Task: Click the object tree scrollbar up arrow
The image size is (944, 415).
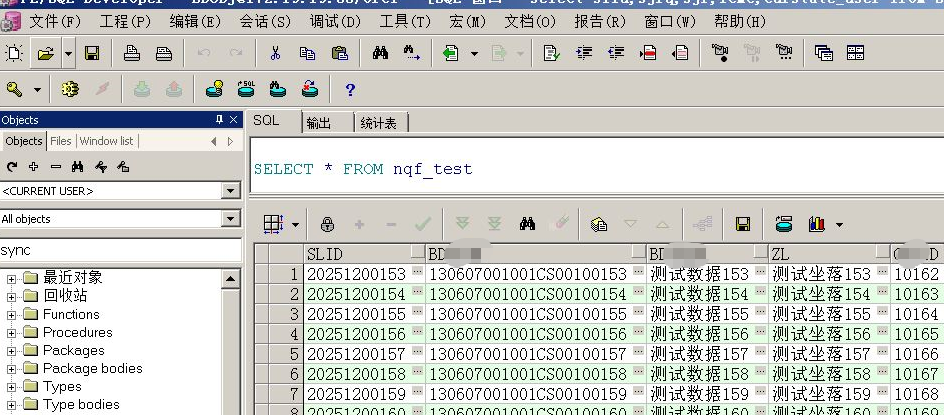Action: click(231, 279)
